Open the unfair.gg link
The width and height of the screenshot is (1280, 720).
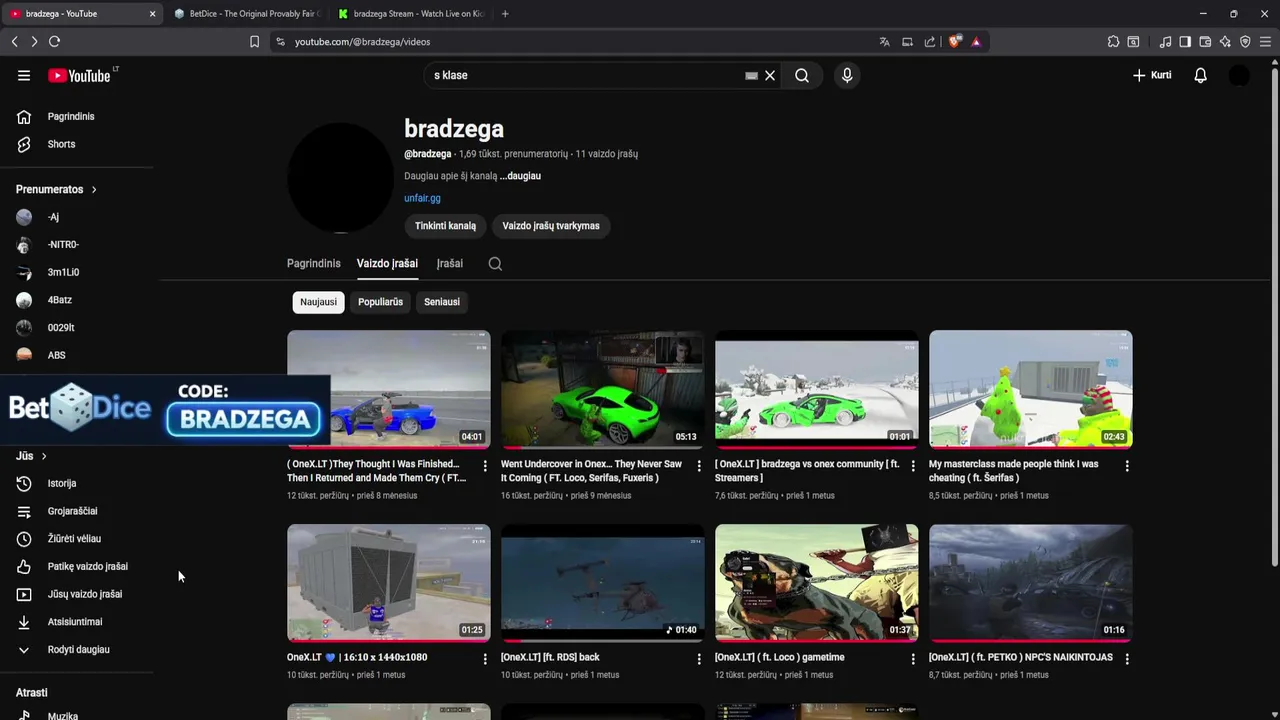click(x=422, y=198)
